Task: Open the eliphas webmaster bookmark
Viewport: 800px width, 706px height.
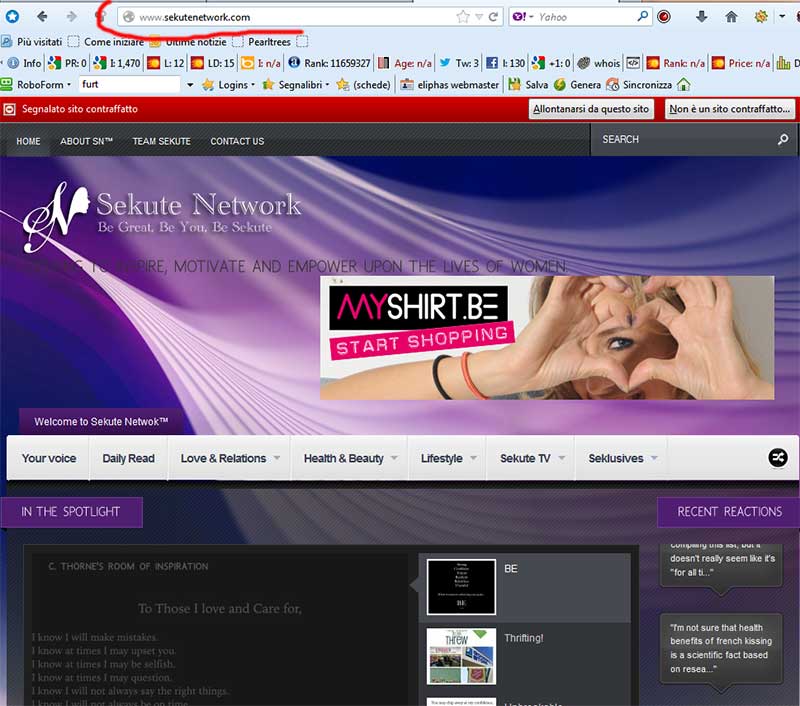Action: coord(449,85)
